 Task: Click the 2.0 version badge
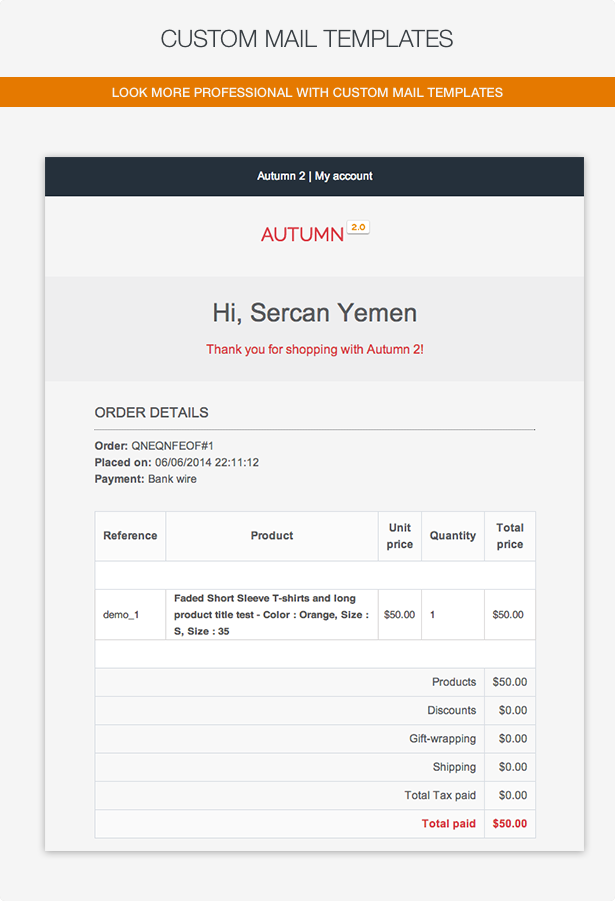358,228
